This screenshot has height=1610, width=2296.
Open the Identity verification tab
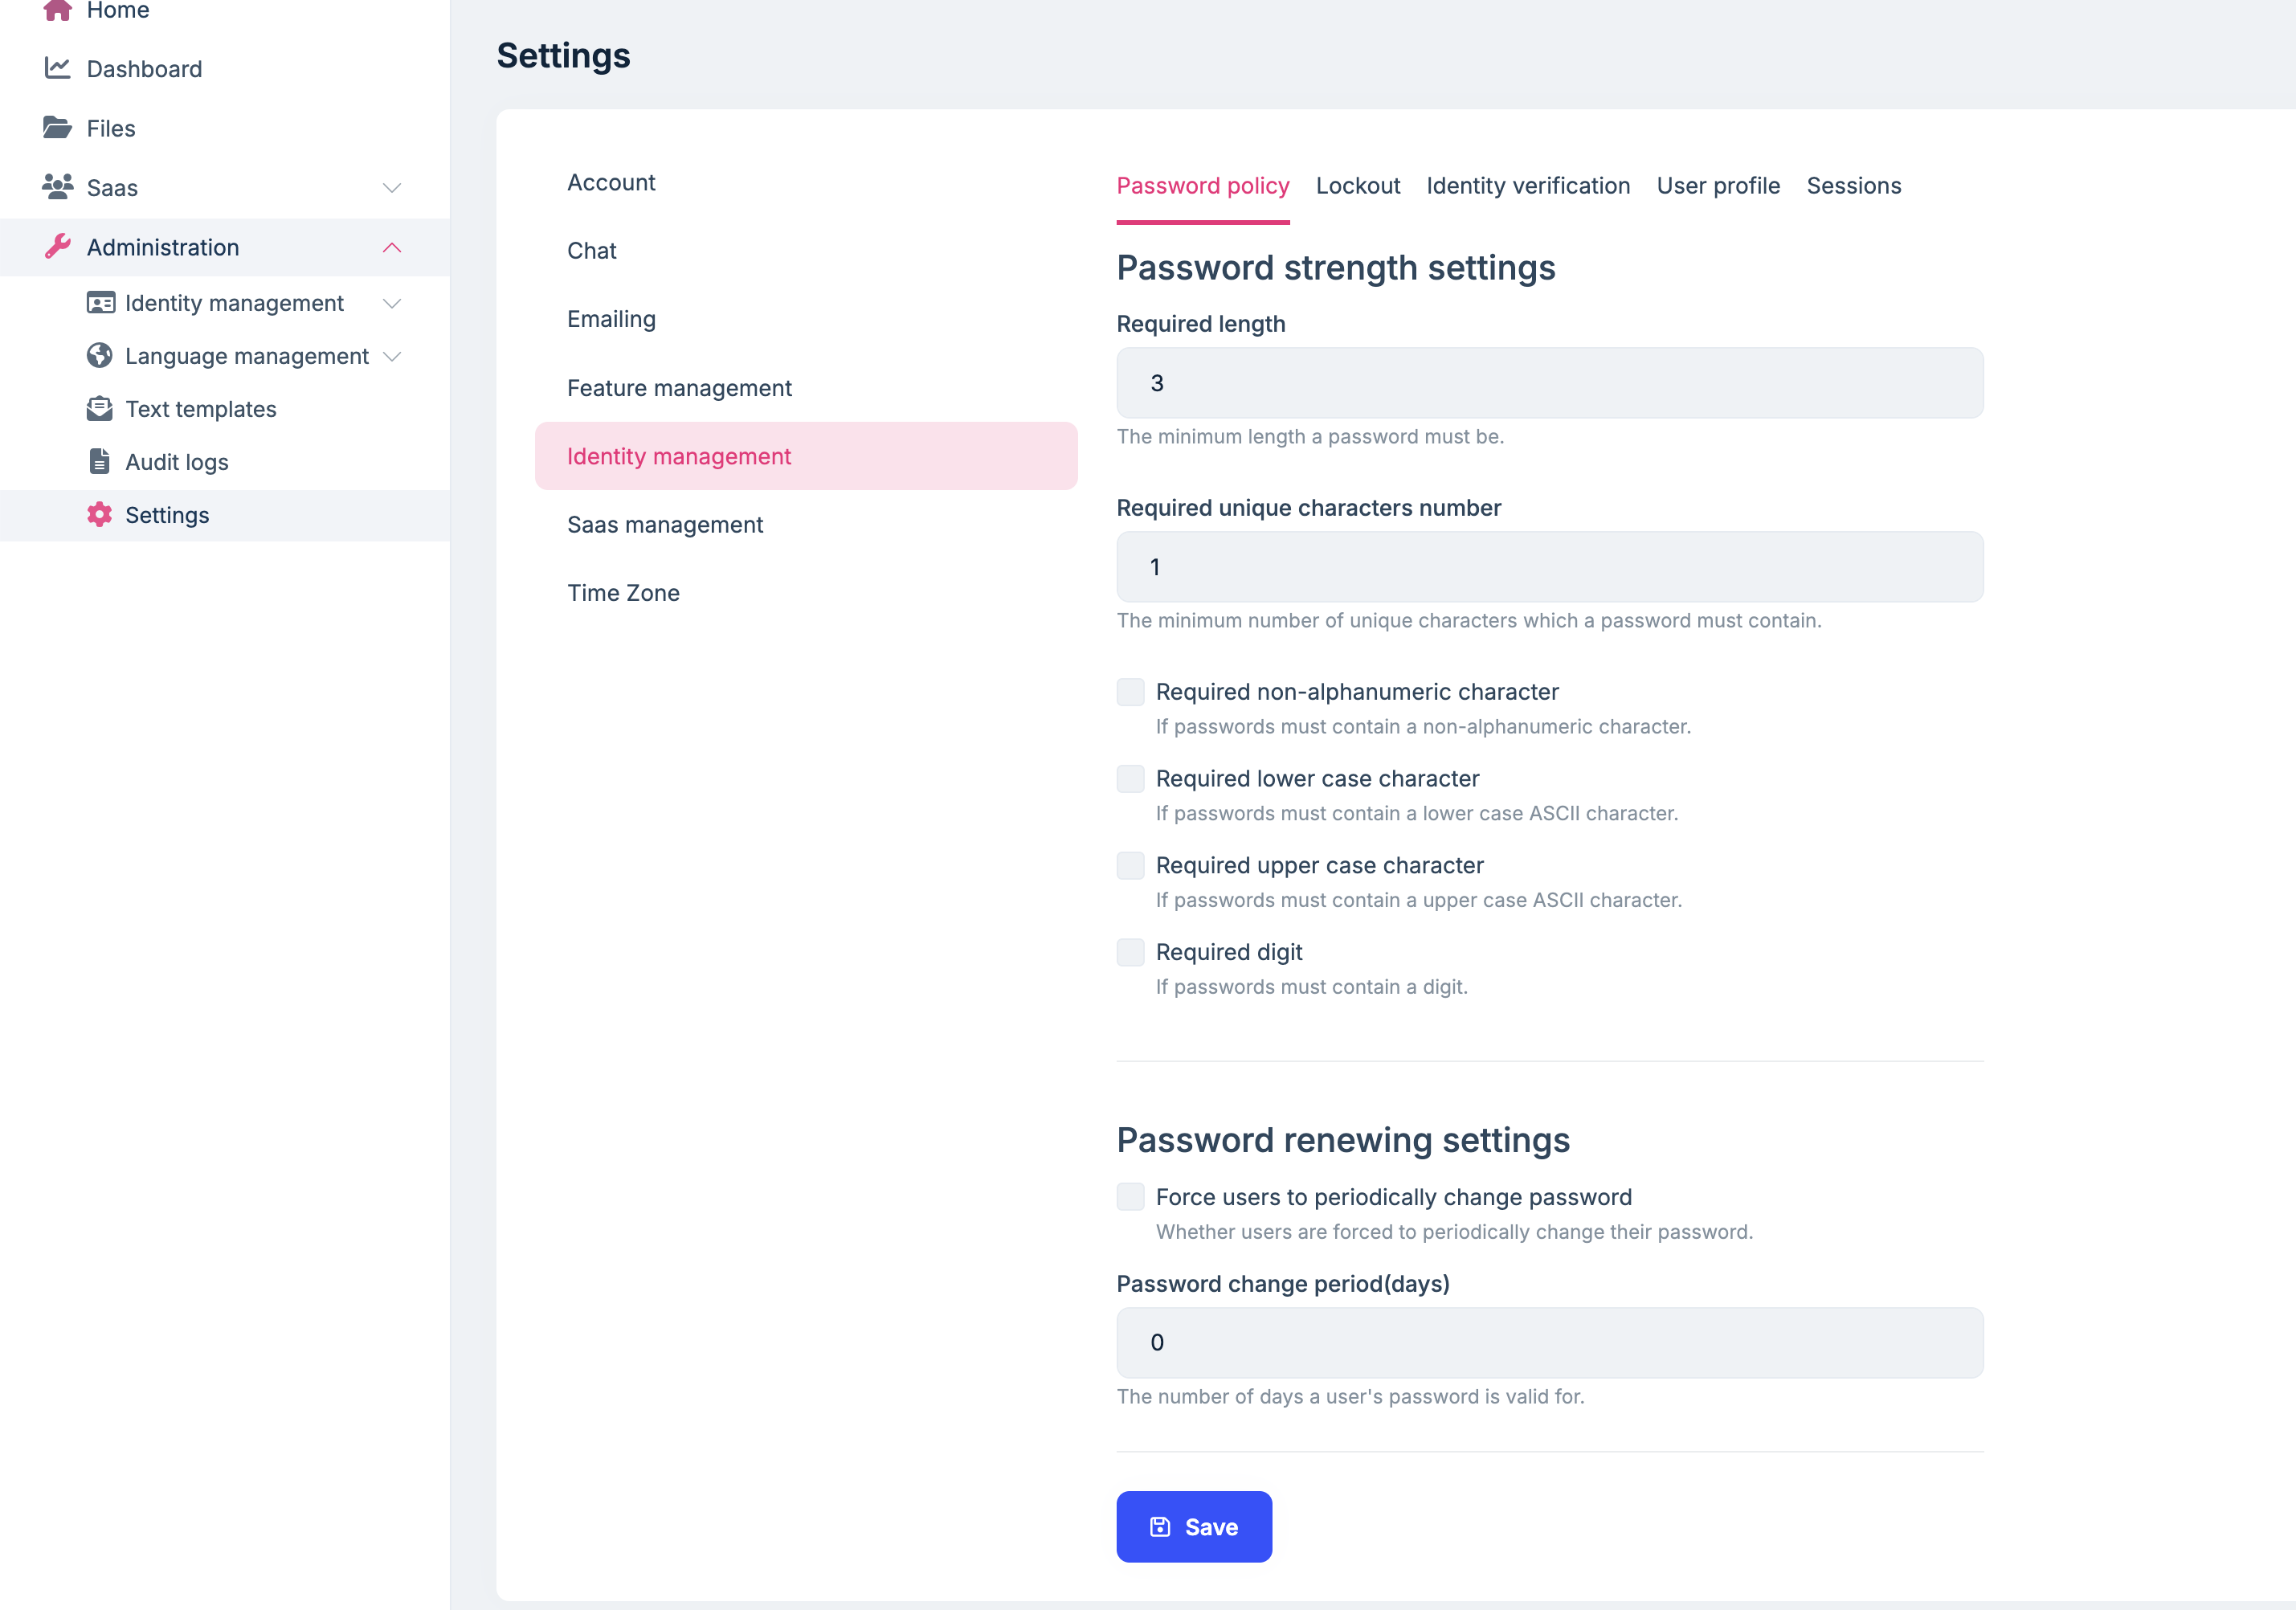click(x=1527, y=186)
